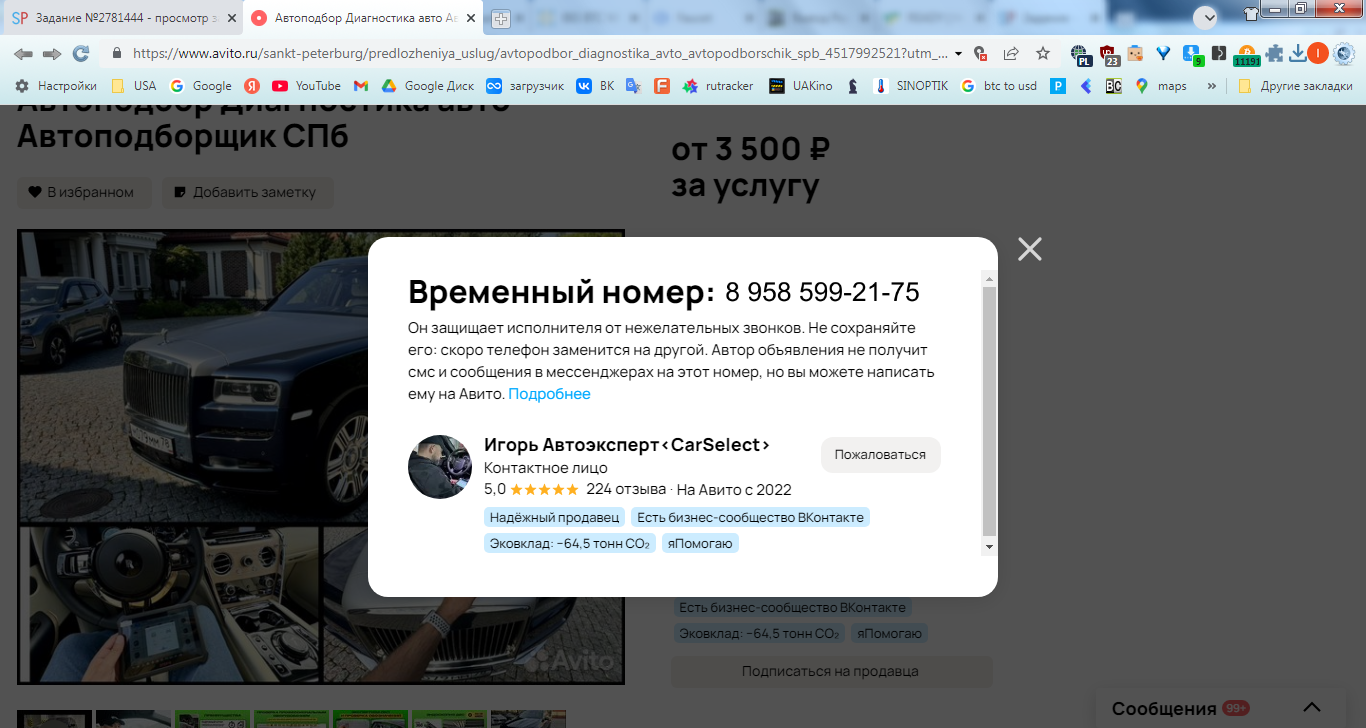Click the popup scrollbar down arrow

point(989,547)
